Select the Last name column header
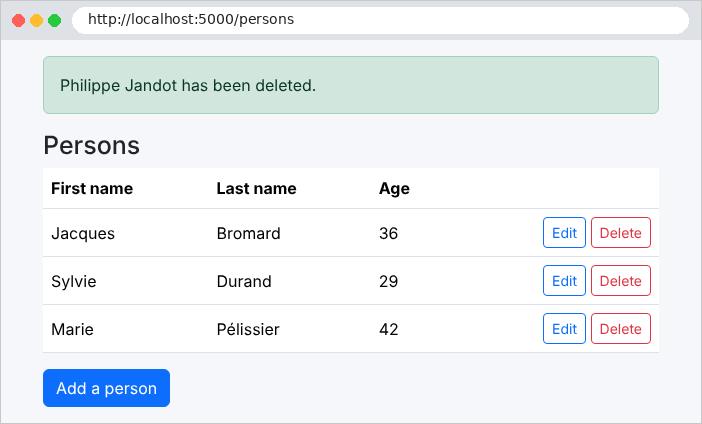The width and height of the screenshot is (702, 424). click(x=257, y=188)
